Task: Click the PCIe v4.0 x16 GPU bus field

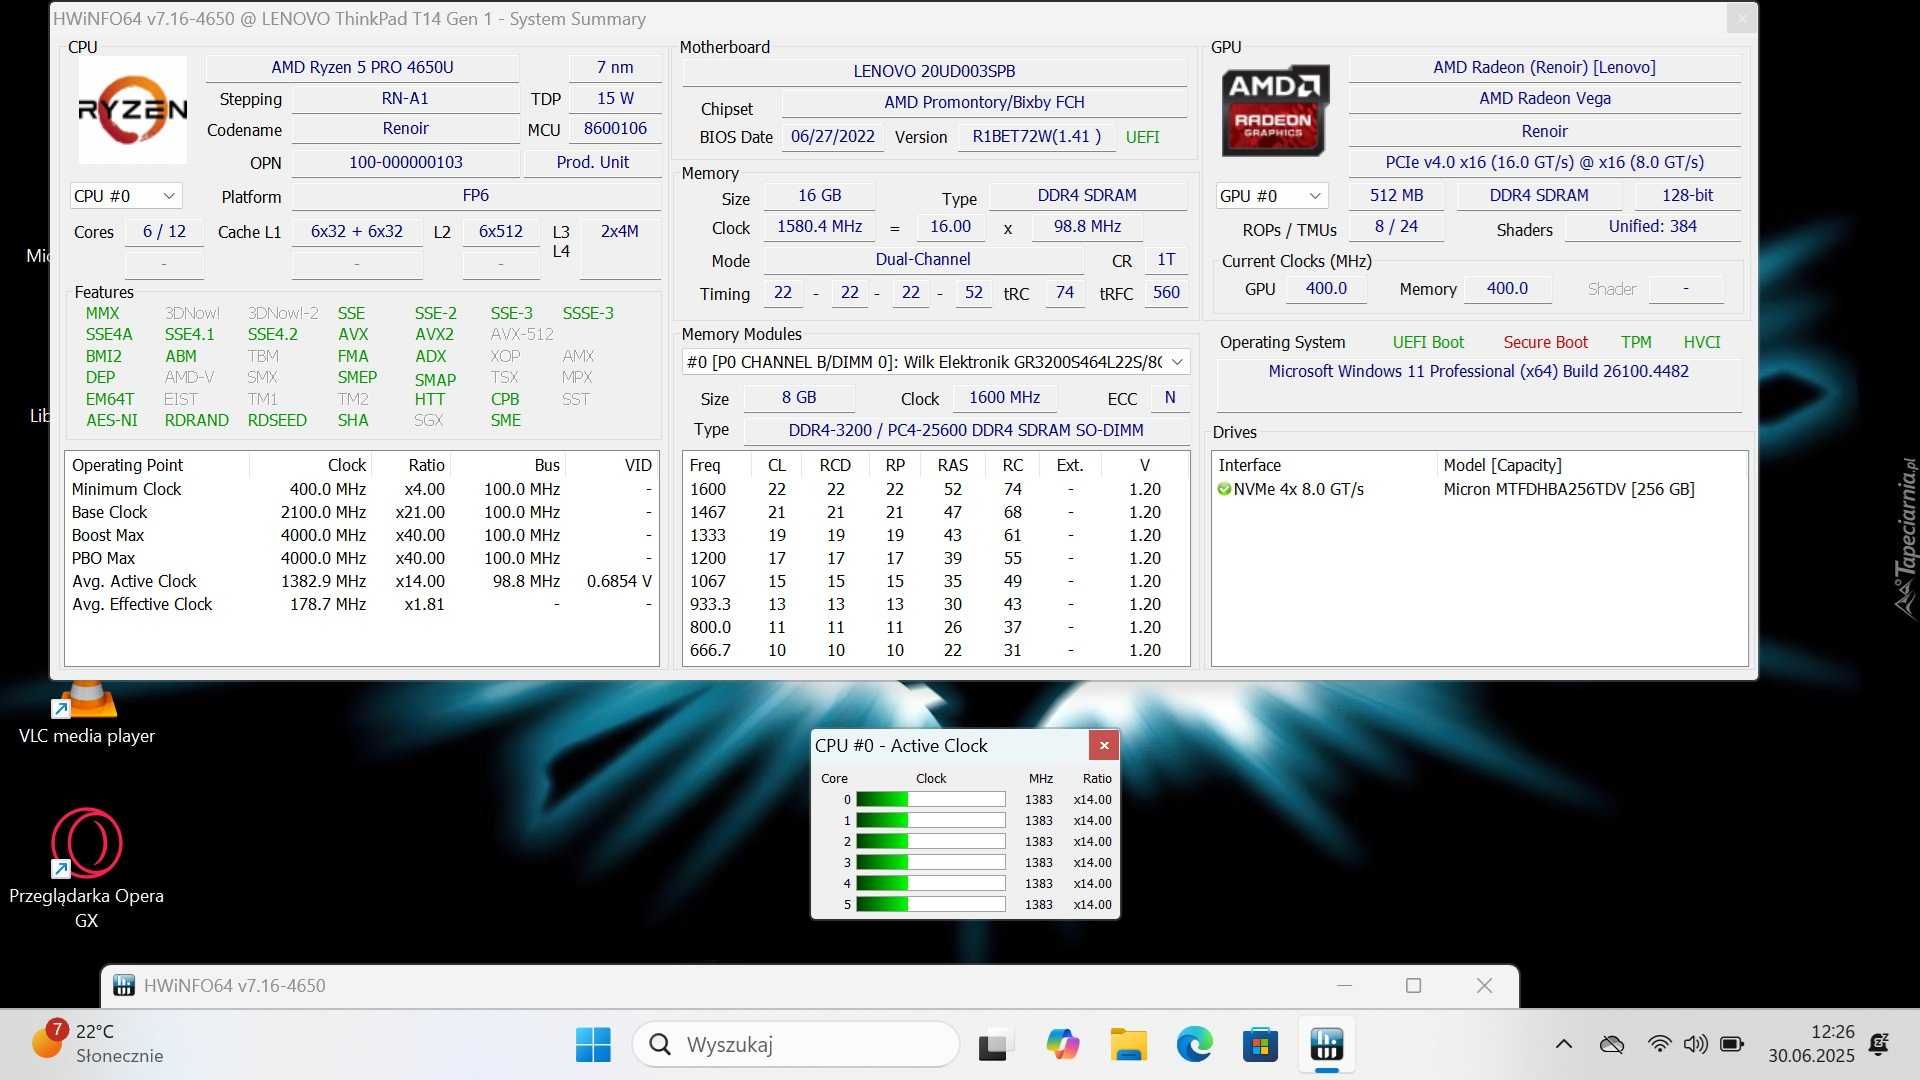Action: [x=1544, y=162]
